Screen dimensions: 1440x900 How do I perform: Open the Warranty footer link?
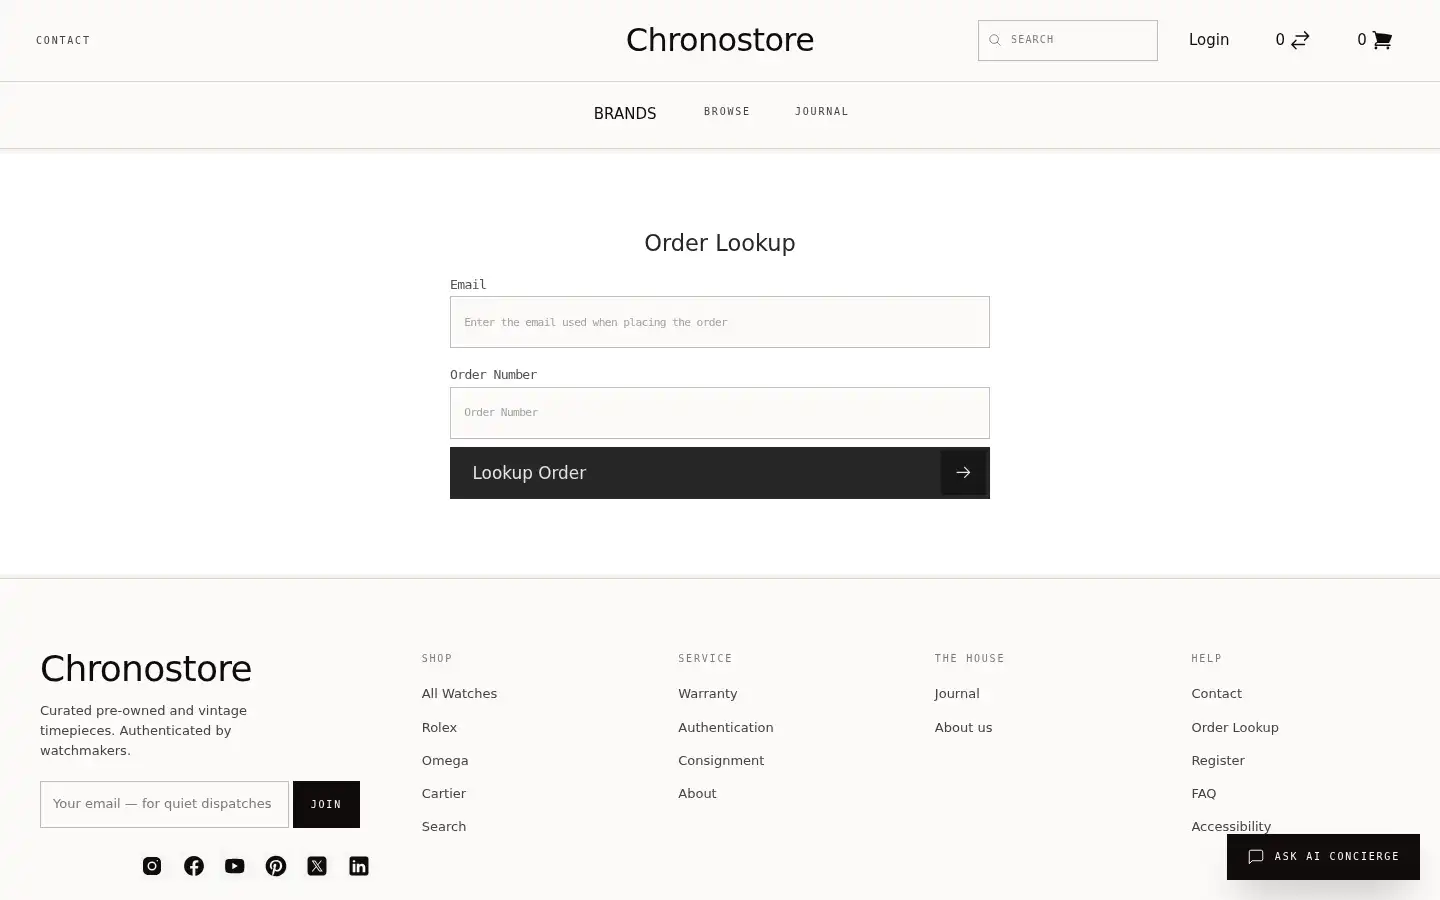coord(708,694)
